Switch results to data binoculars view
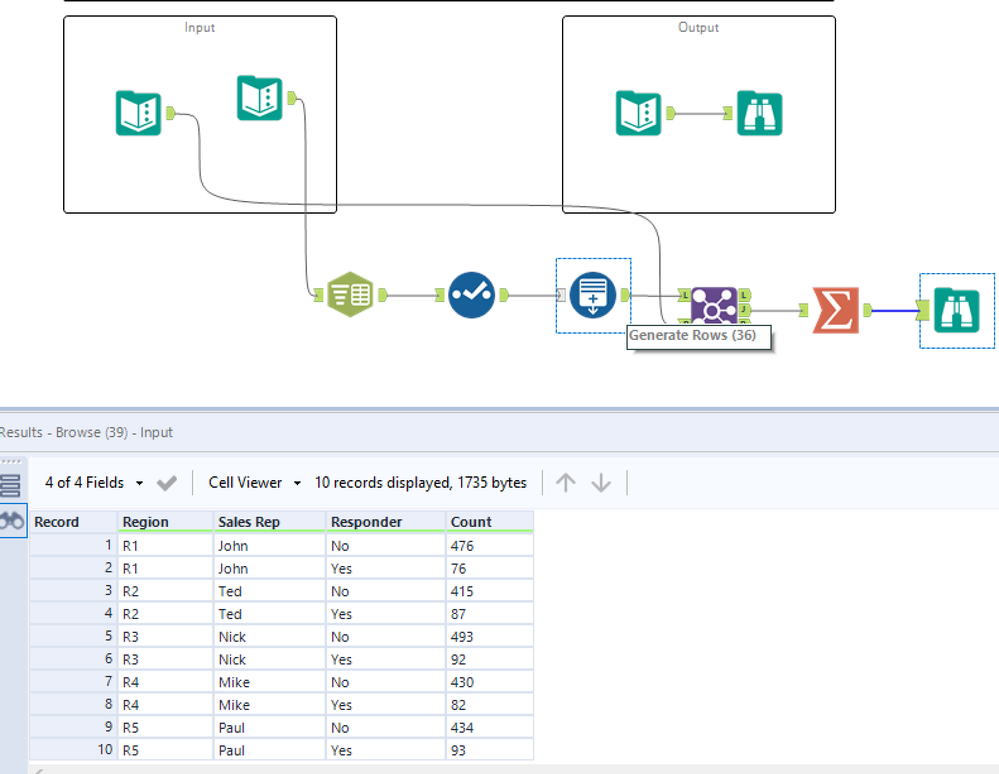 [12, 521]
